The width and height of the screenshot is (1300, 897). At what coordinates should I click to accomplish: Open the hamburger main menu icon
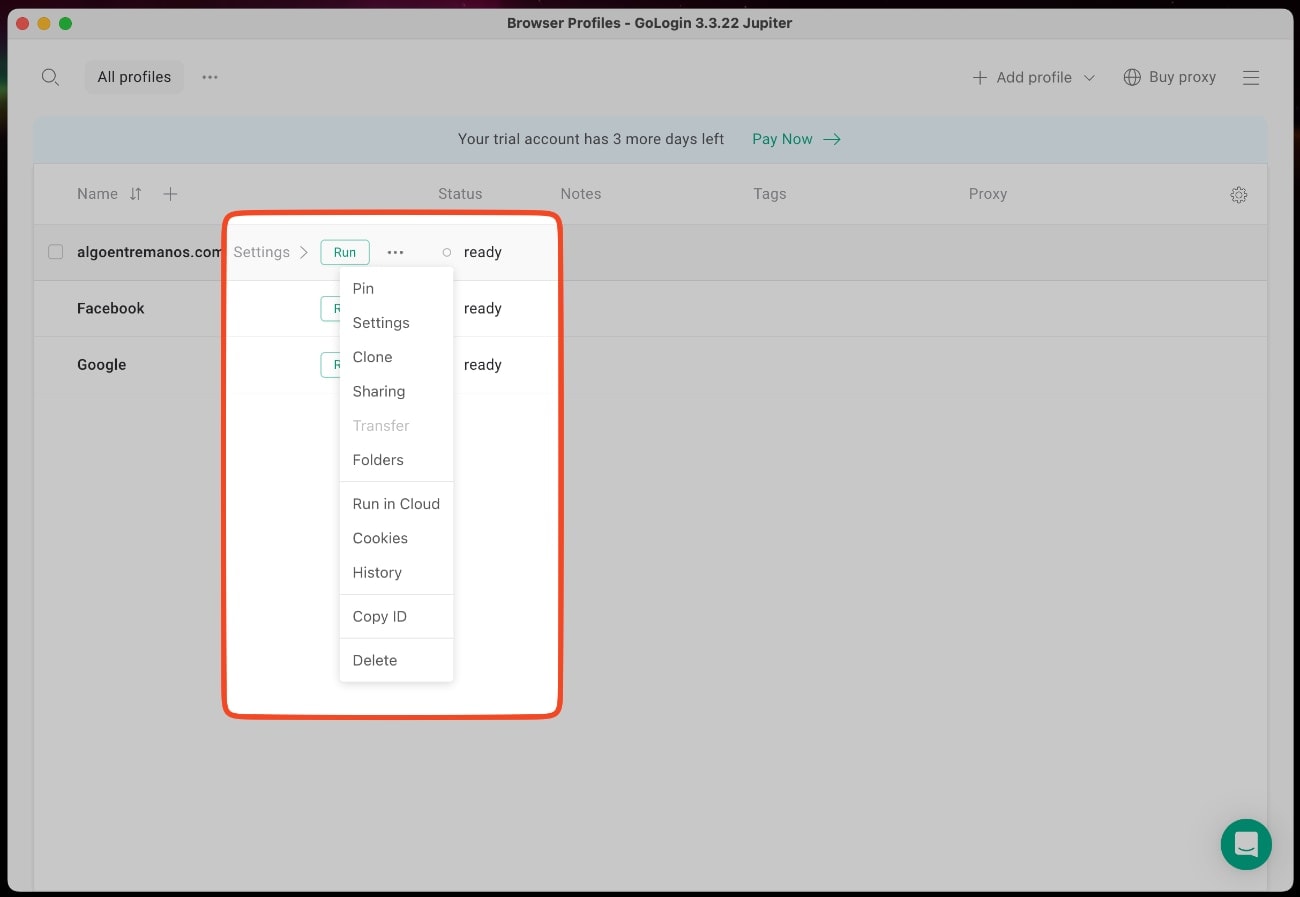pos(1251,77)
